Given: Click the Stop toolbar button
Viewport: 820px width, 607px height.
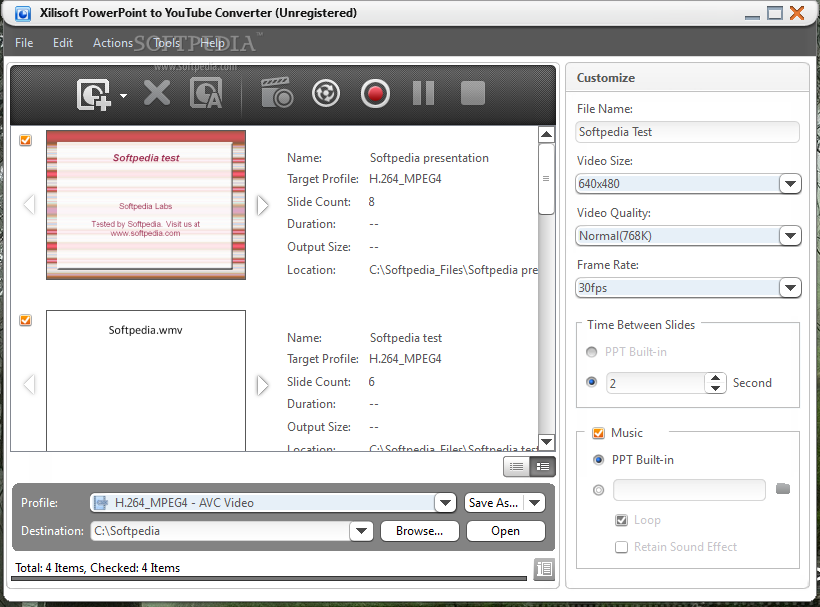Looking at the screenshot, I should 473,93.
